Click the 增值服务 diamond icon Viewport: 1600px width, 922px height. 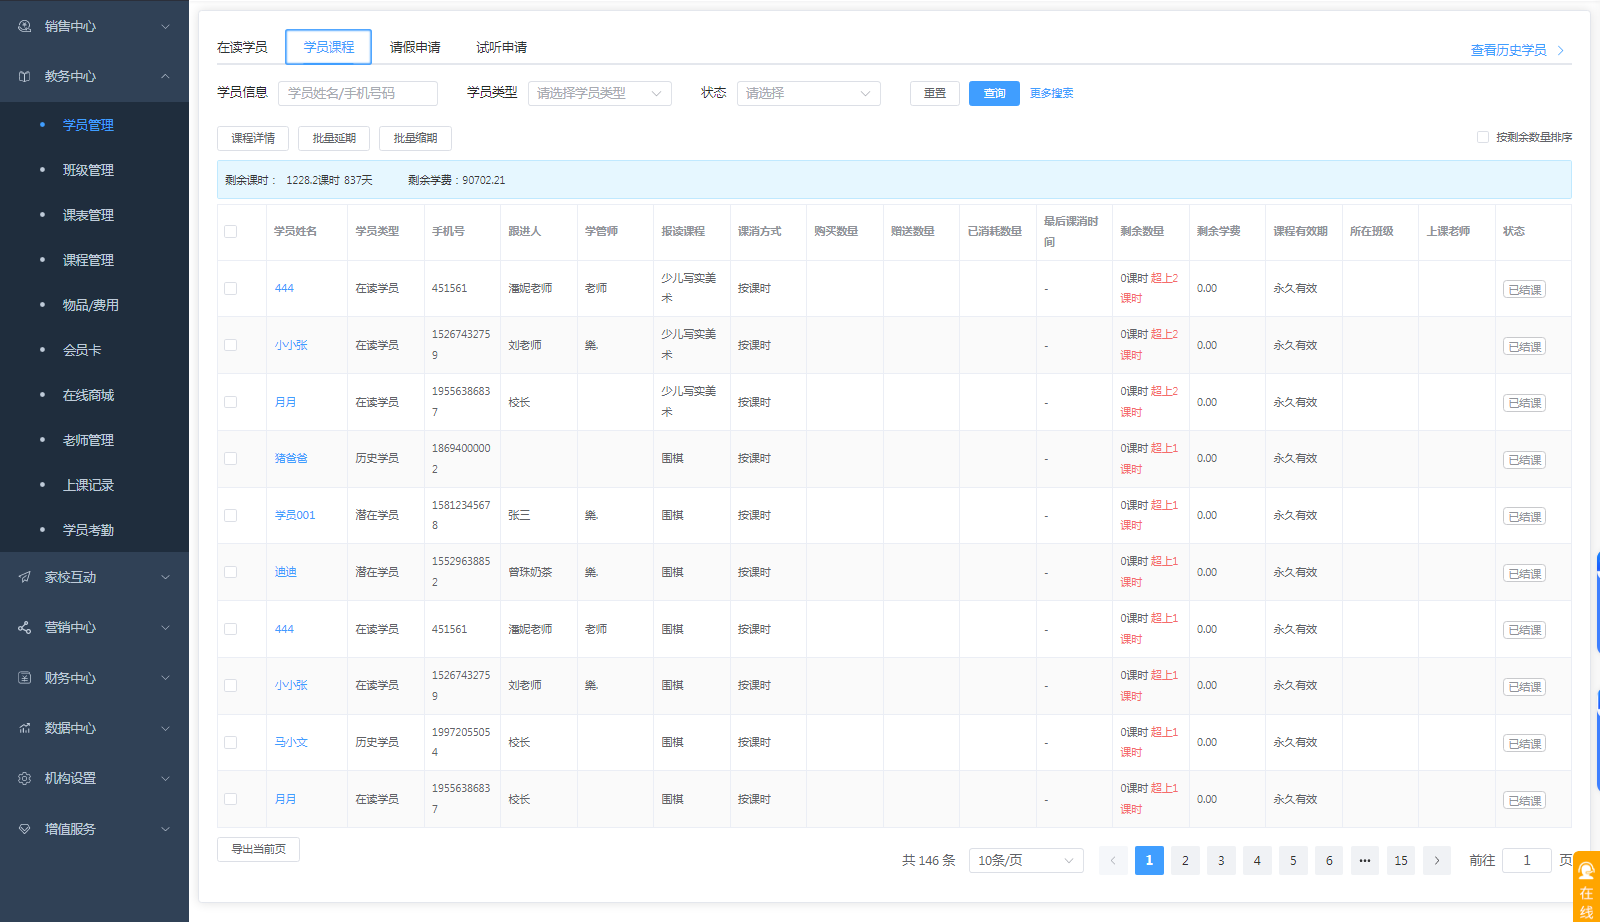[x=25, y=829]
